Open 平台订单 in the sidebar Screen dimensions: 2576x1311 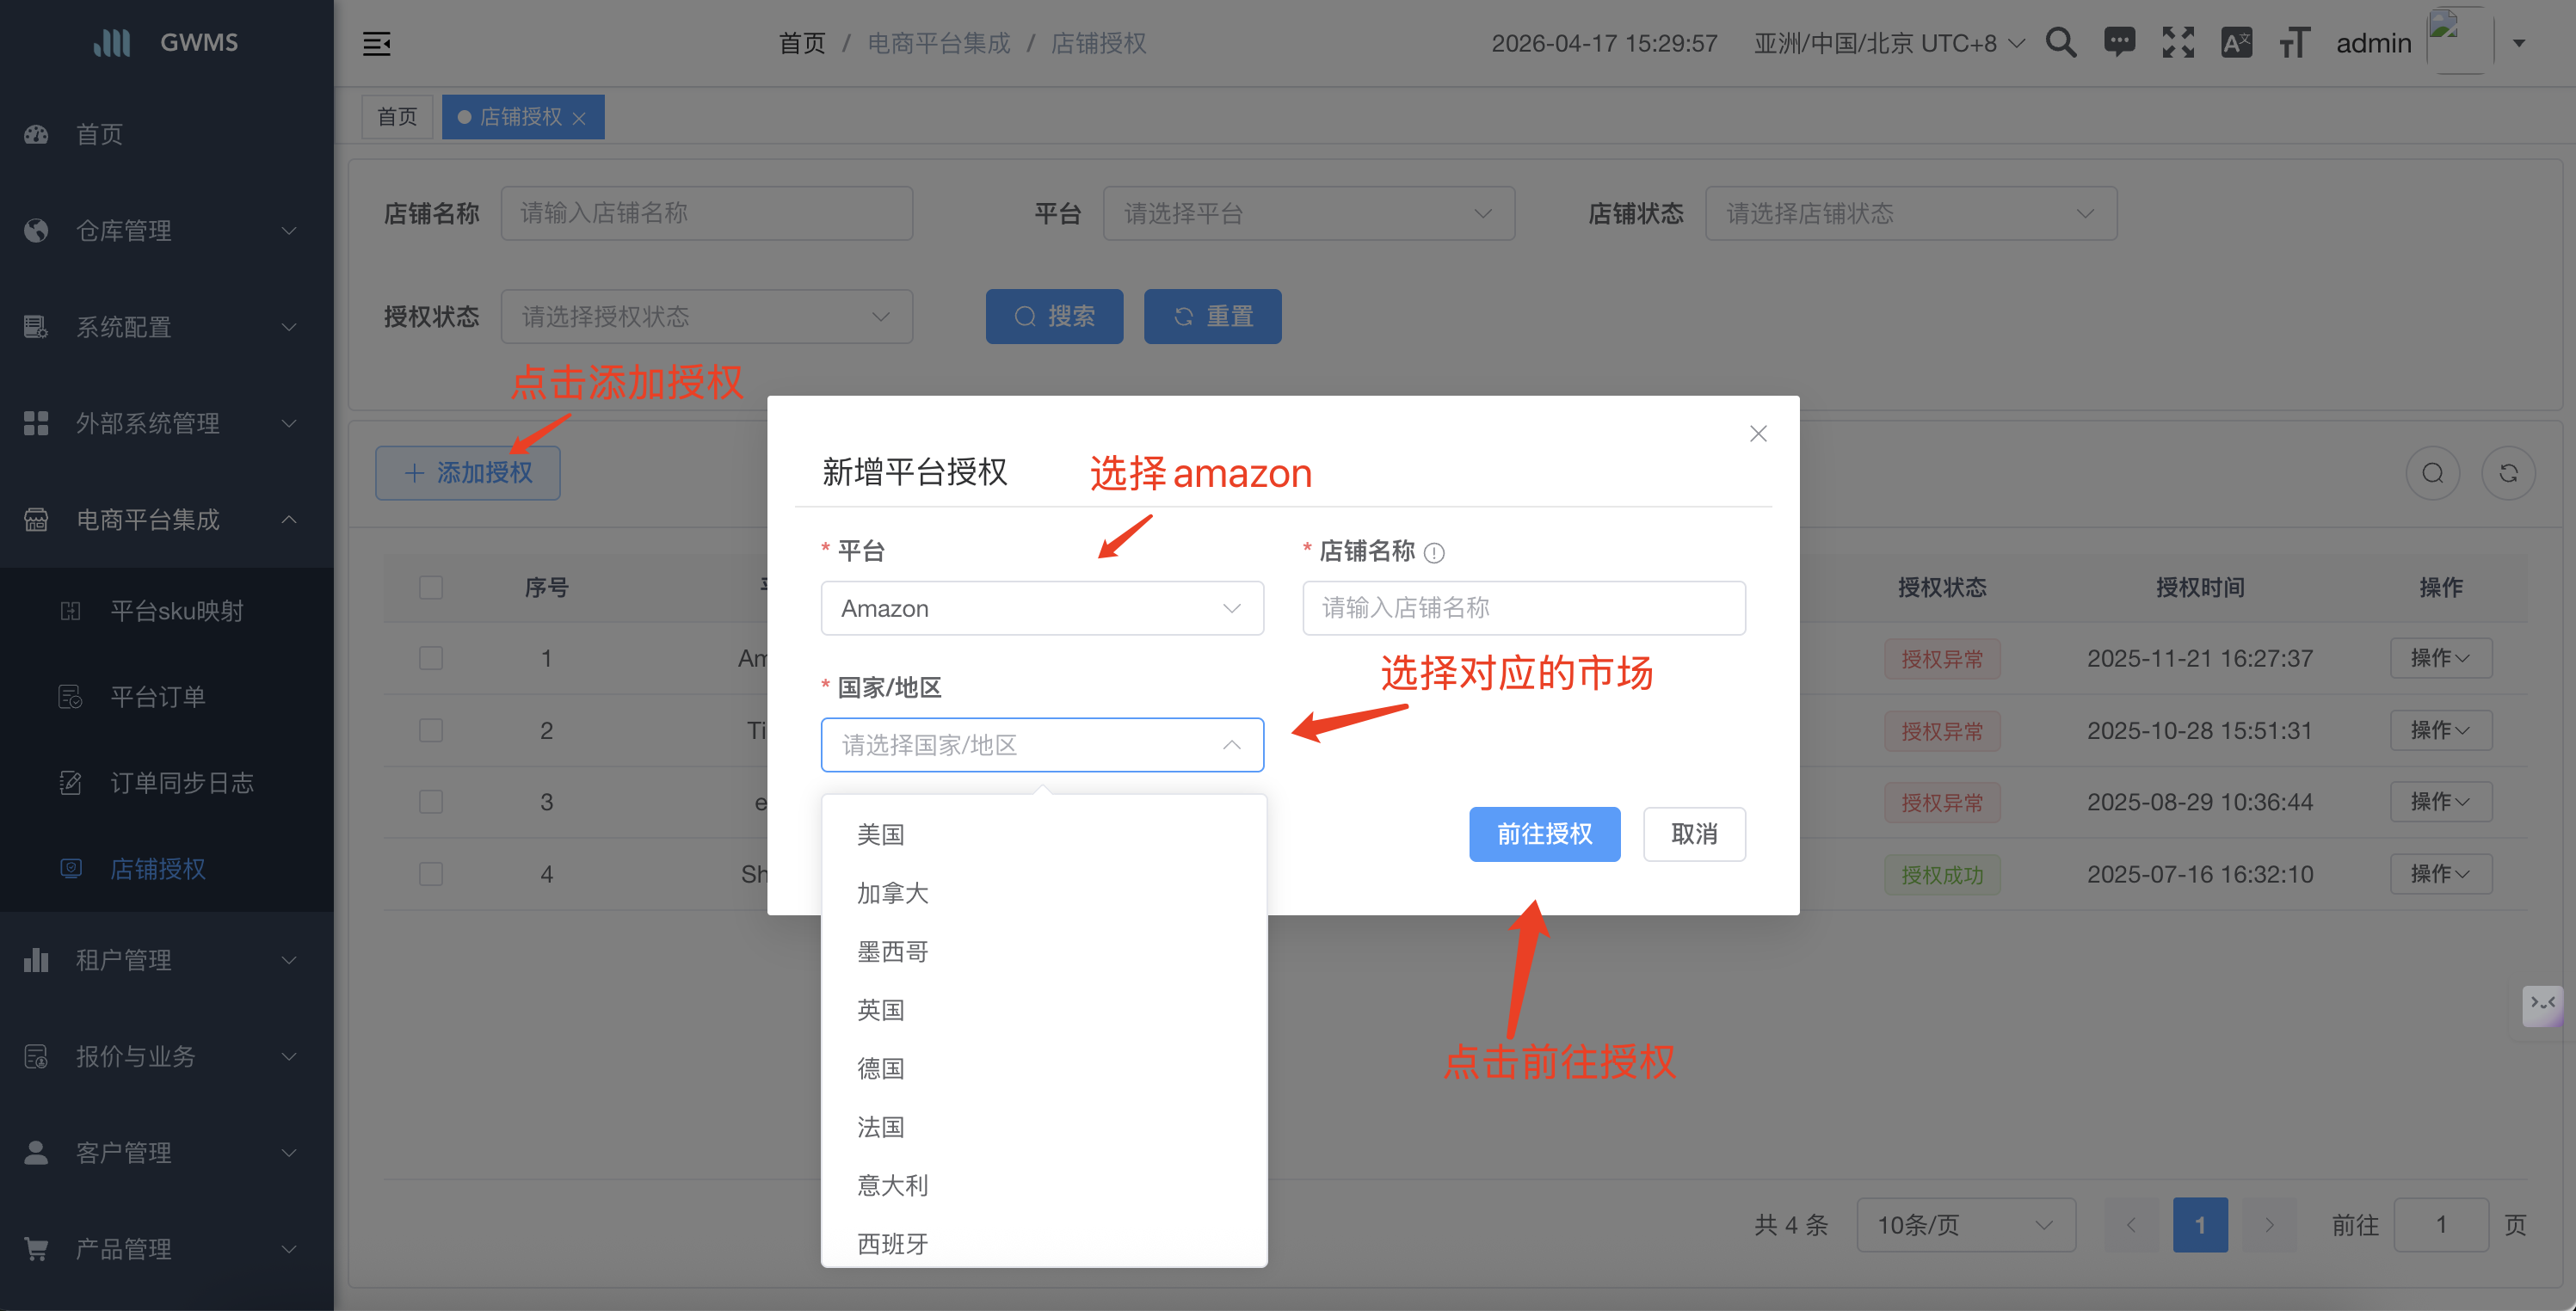(x=167, y=697)
